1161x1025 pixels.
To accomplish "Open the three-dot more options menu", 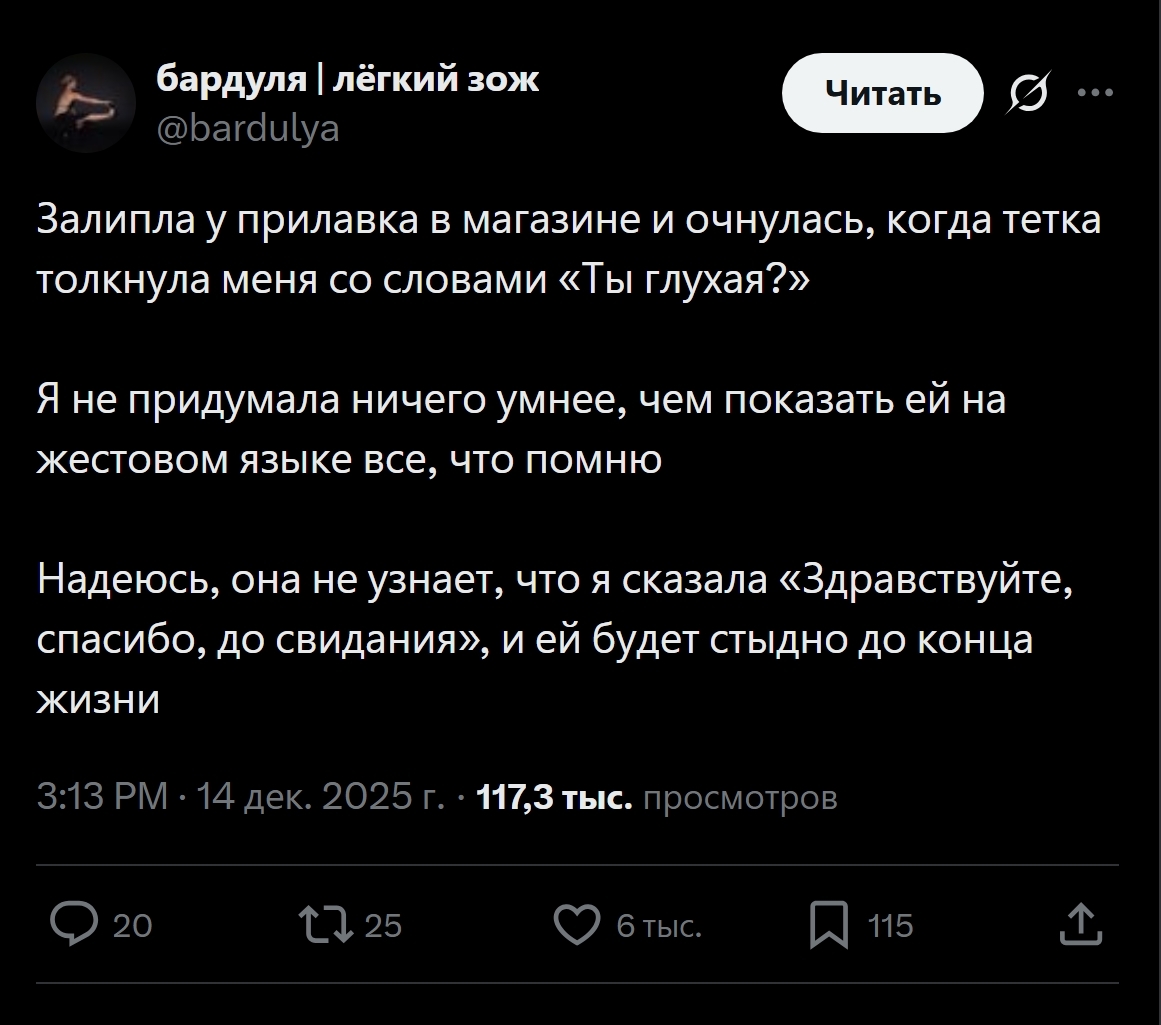I will tap(1095, 94).
